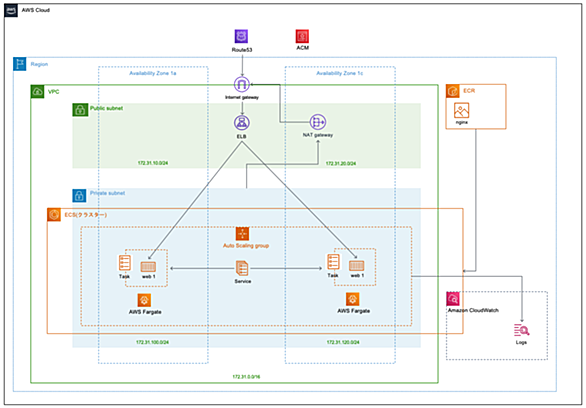
Task: Select the ELB load balancer icon
Action: point(242,123)
